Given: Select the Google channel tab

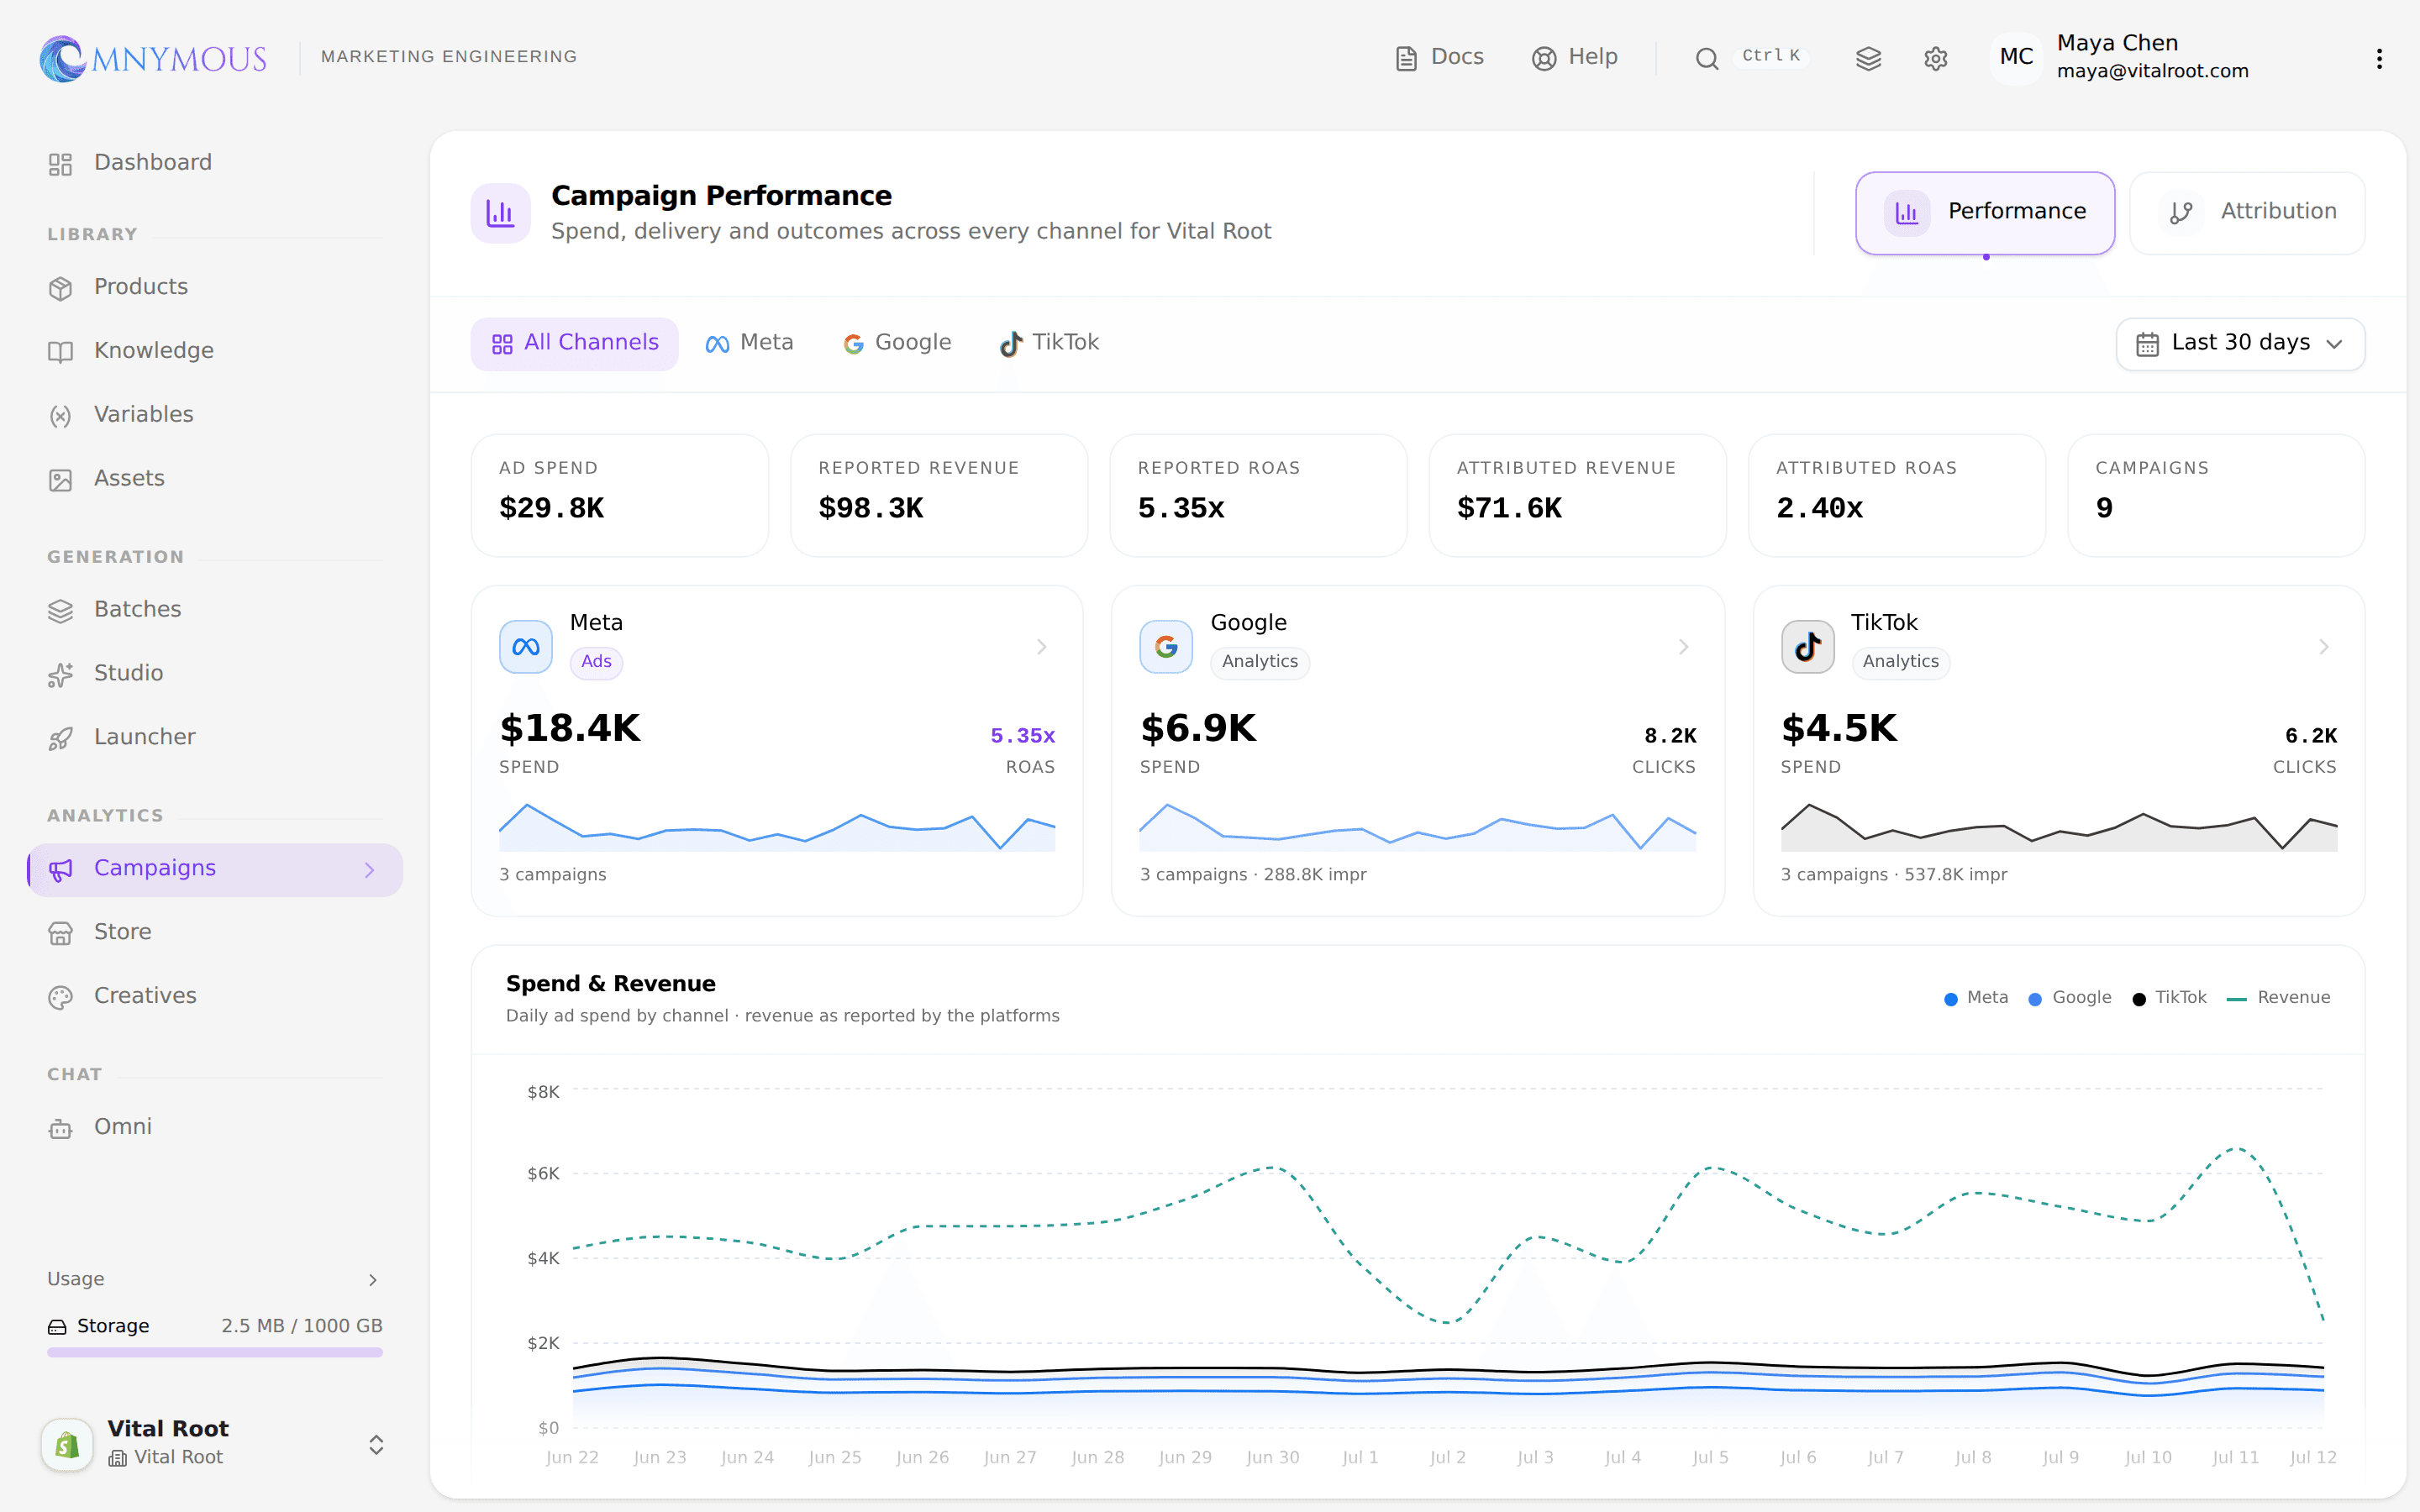Looking at the screenshot, I should click(897, 344).
